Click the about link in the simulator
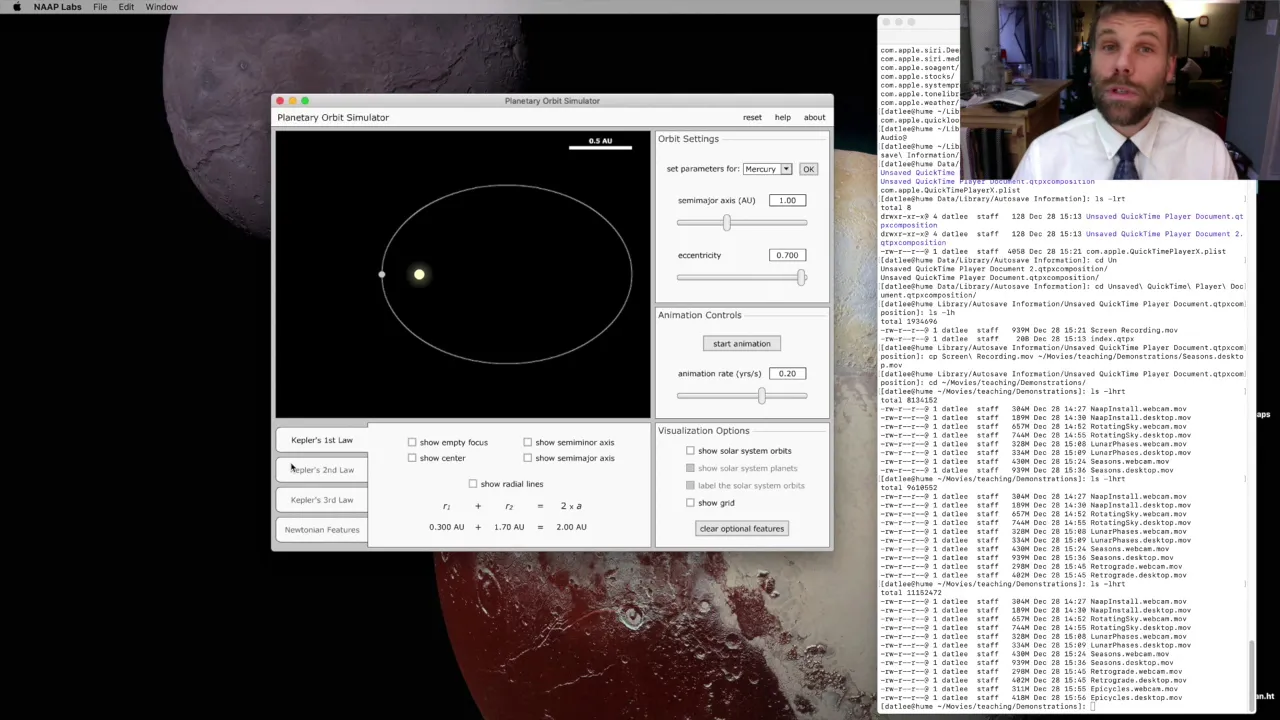This screenshot has height=720, width=1280. (814, 118)
